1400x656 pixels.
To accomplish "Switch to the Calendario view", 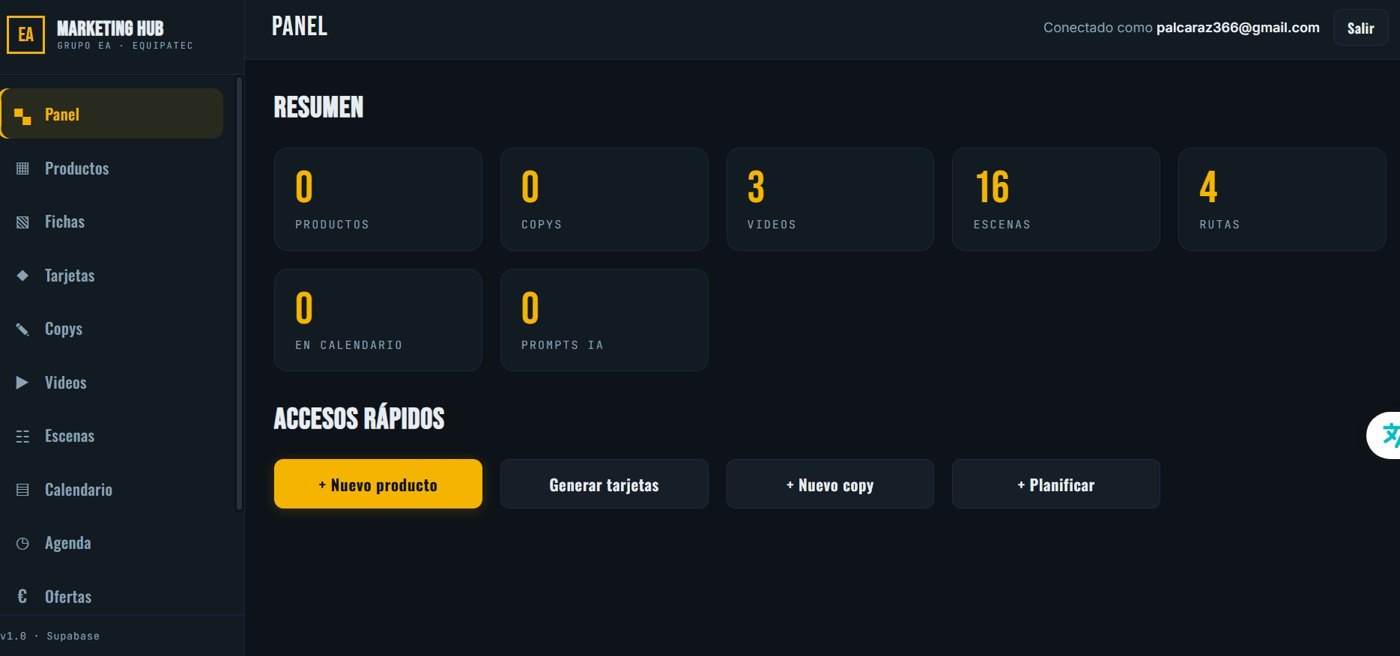I will point(112,490).
